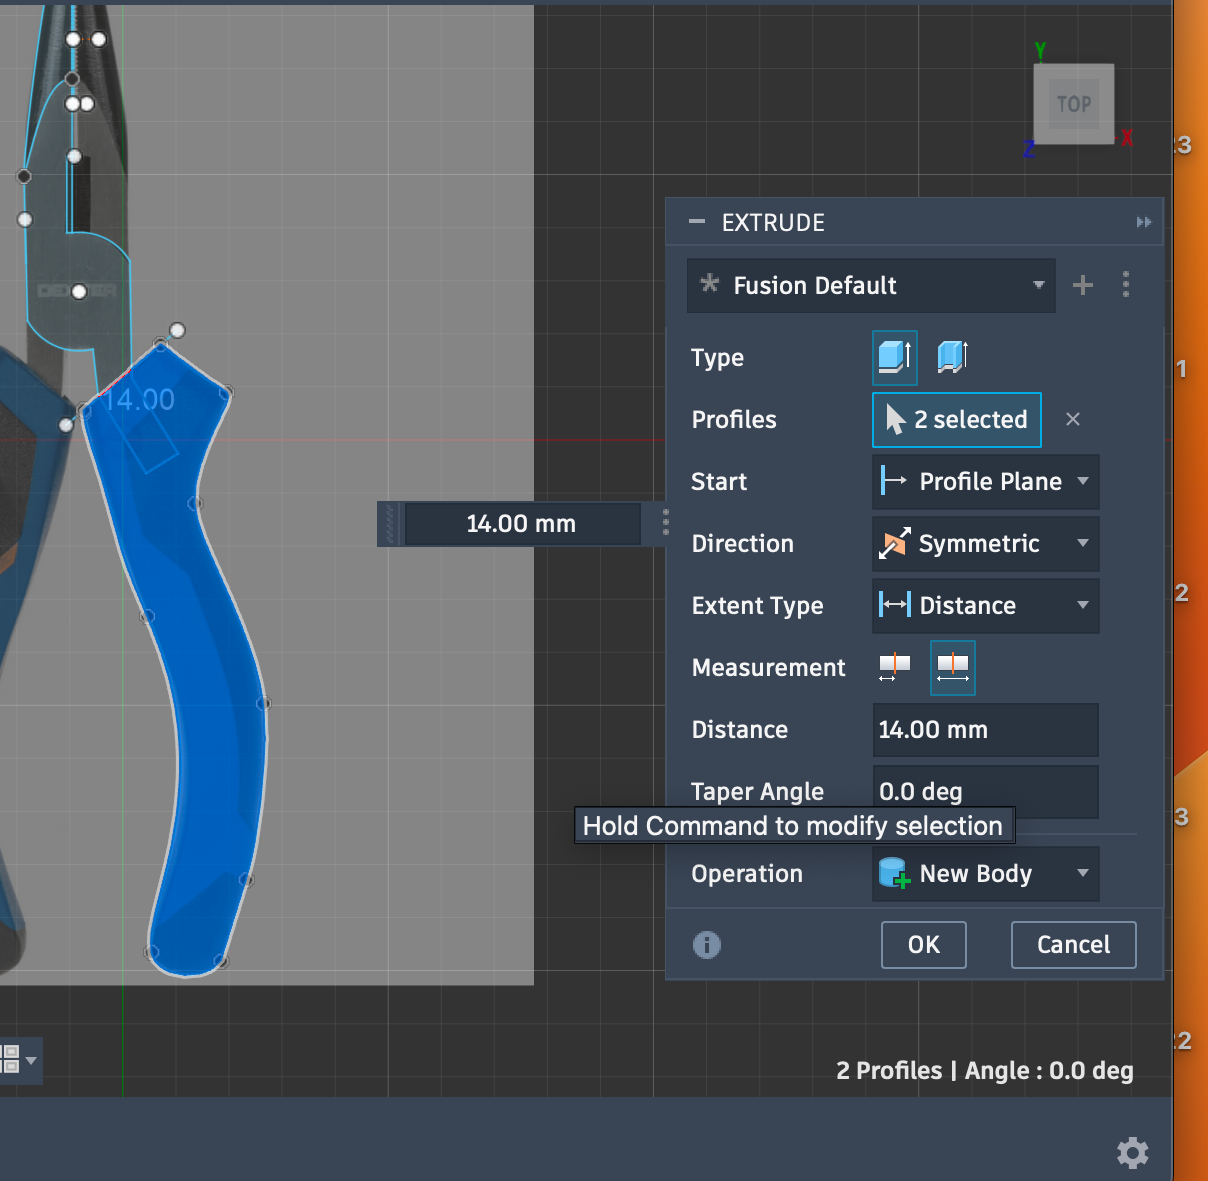Collapse the Extrude dialog with minus icon

(x=697, y=222)
